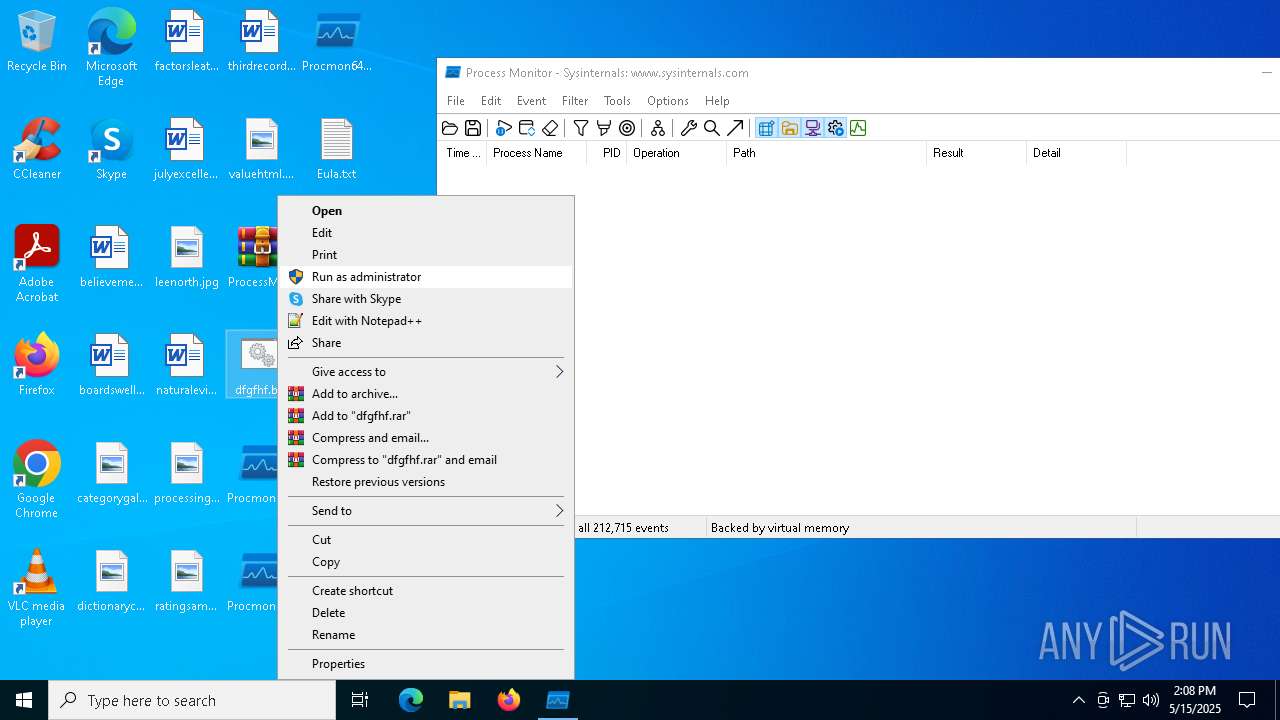Choose Edit with Notepad++
Viewport: 1280px width, 720px height.
tap(426, 321)
